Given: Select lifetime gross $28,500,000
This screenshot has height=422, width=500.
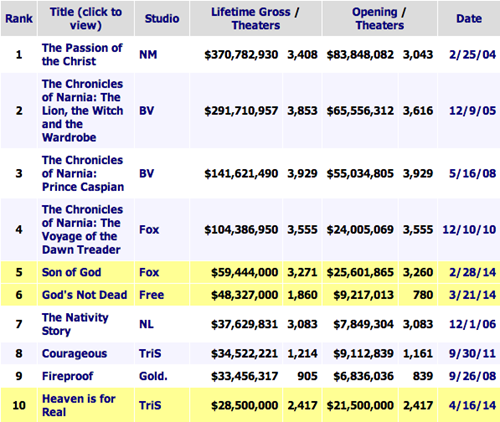Looking at the screenshot, I should pyautogui.click(x=245, y=405).
